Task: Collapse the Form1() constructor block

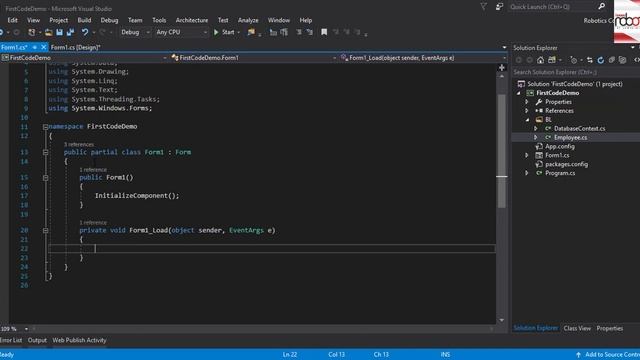Action: (45, 178)
